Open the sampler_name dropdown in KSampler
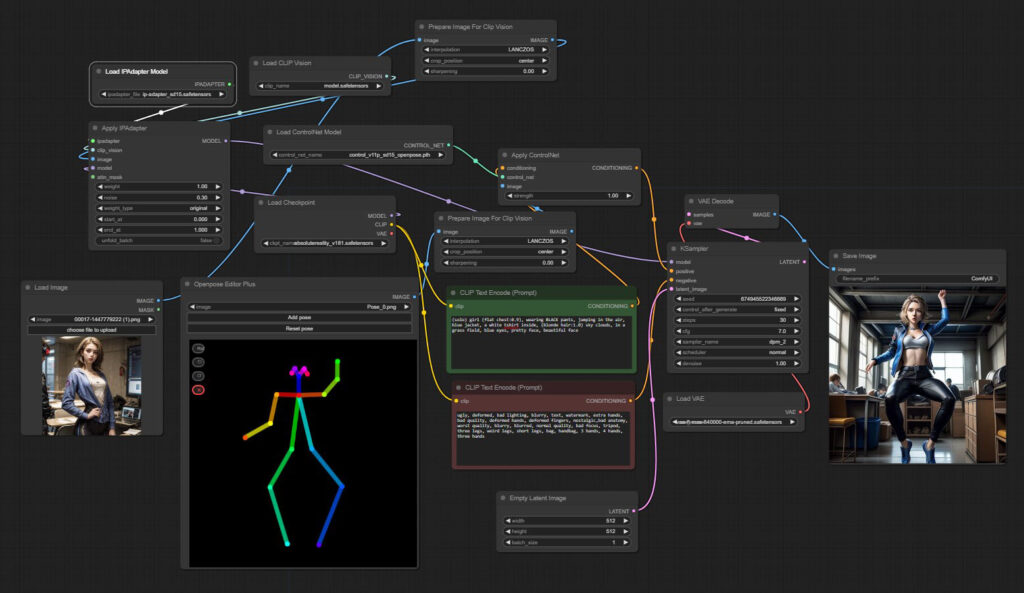 [x=737, y=342]
